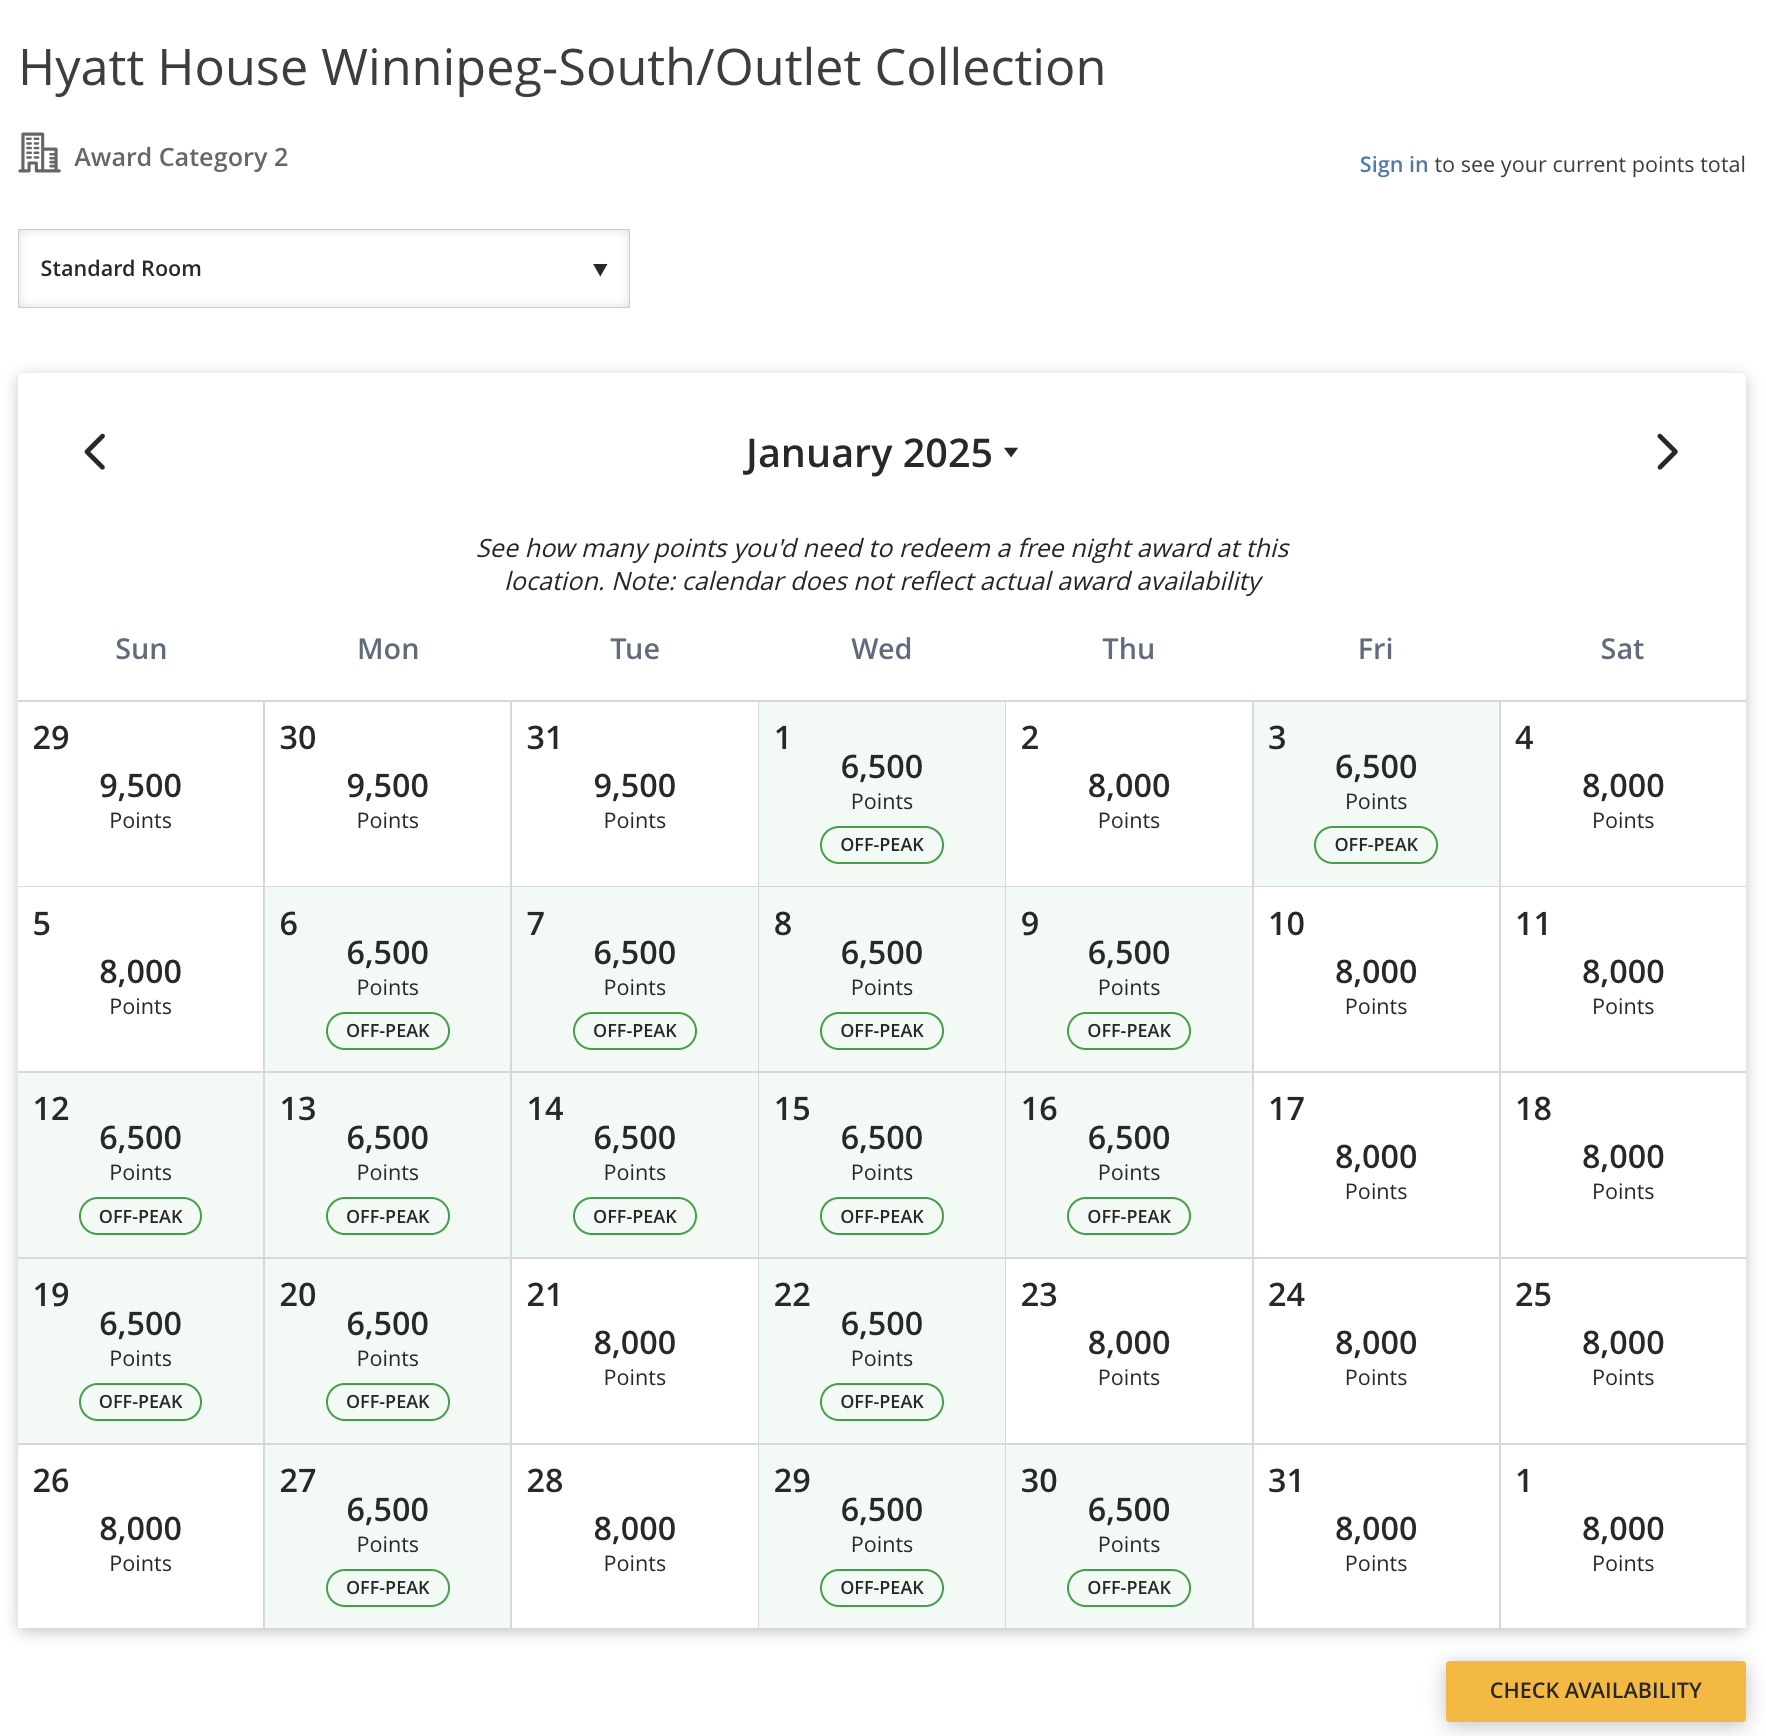Image resolution: width=1766 pixels, height=1736 pixels.
Task: Select January 27 off-peak date
Action: (x=388, y=1536)
